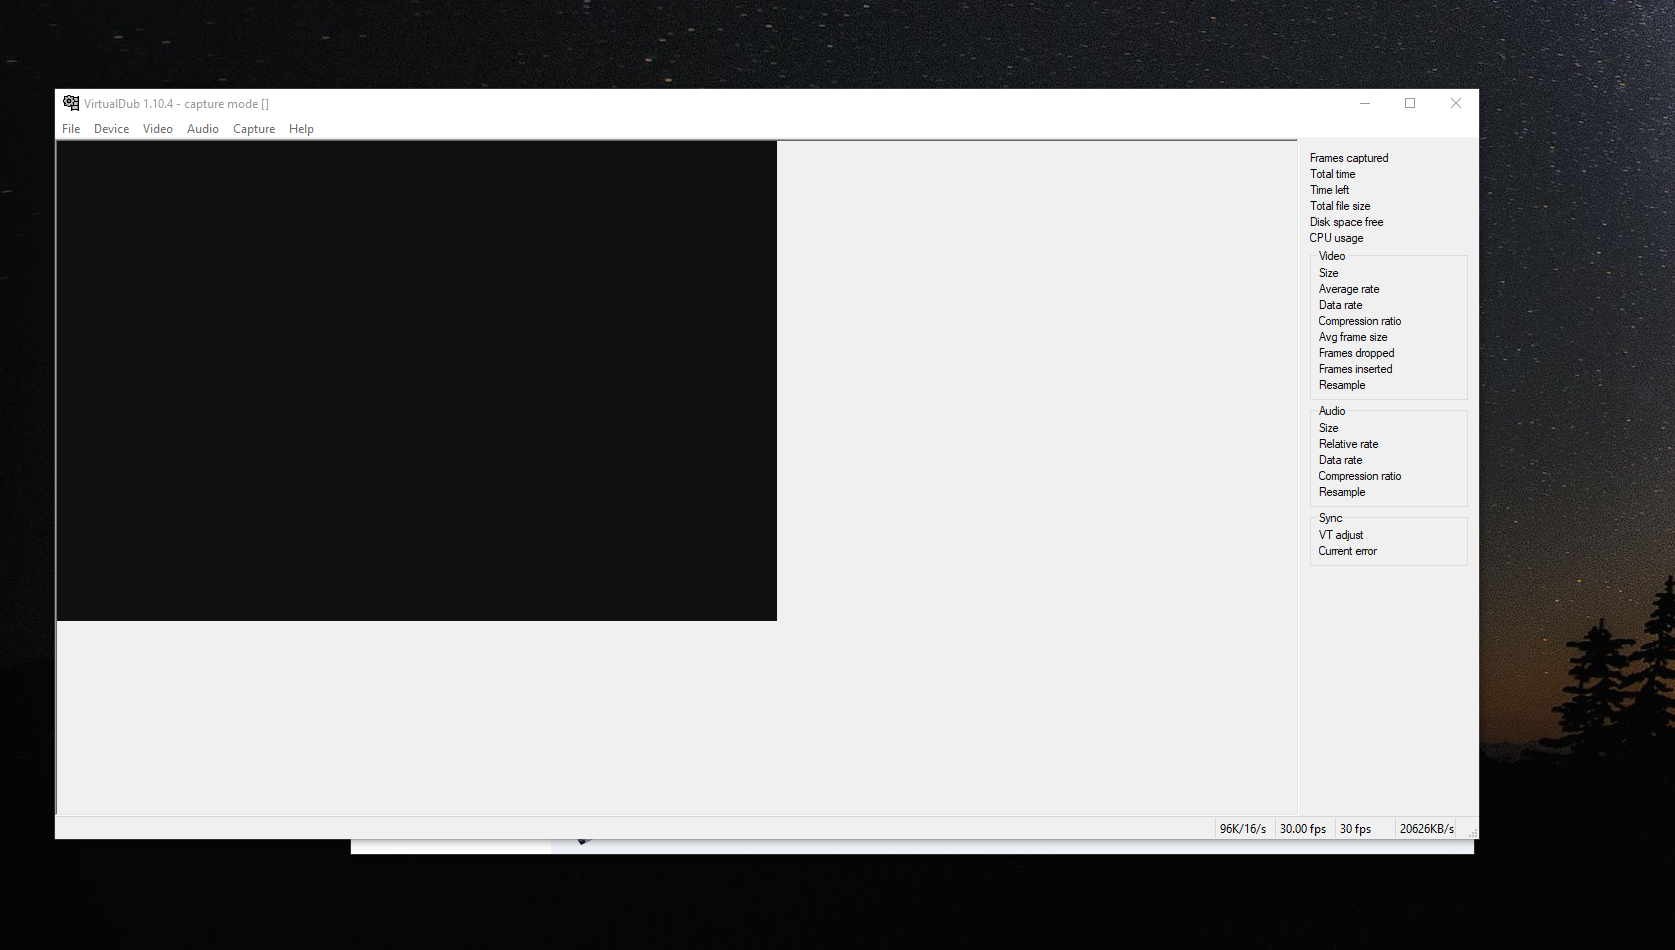
Task: Click the black video preview area
Action: [417, 381]
